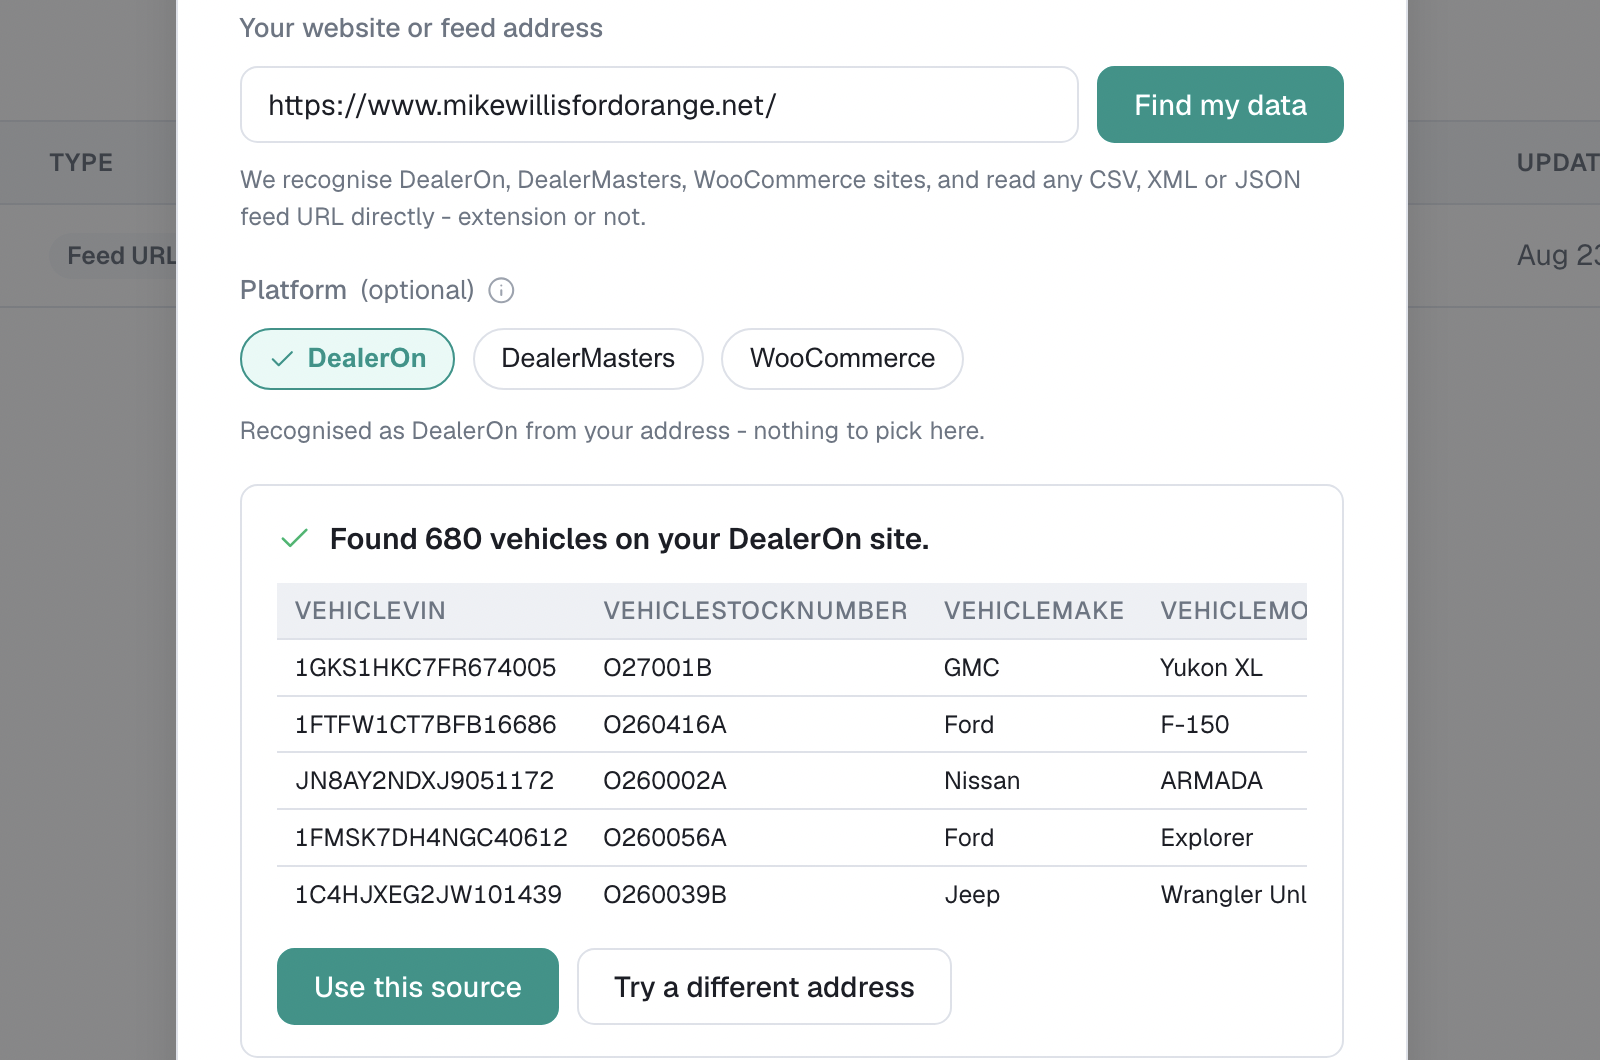
Task: Select the DealerMasters platform chip
Action: (588, 359)
